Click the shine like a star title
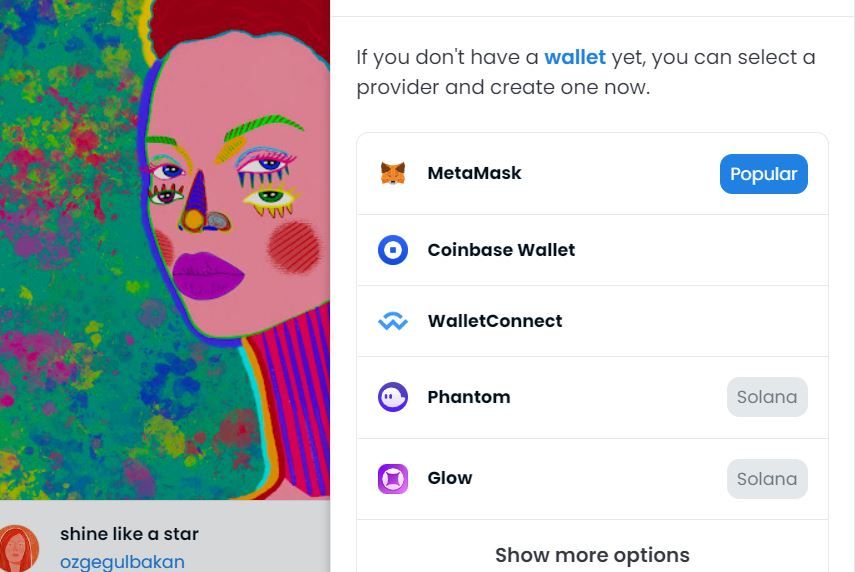 [129, 534]
